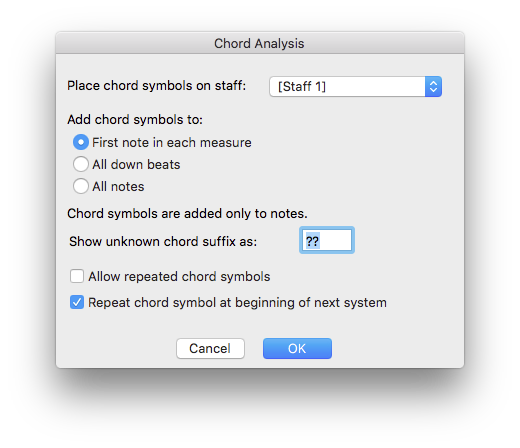Screen dimensions: 520x448
Task: Enable Allow repeated chord symbols checkbox
Action: 77,276
